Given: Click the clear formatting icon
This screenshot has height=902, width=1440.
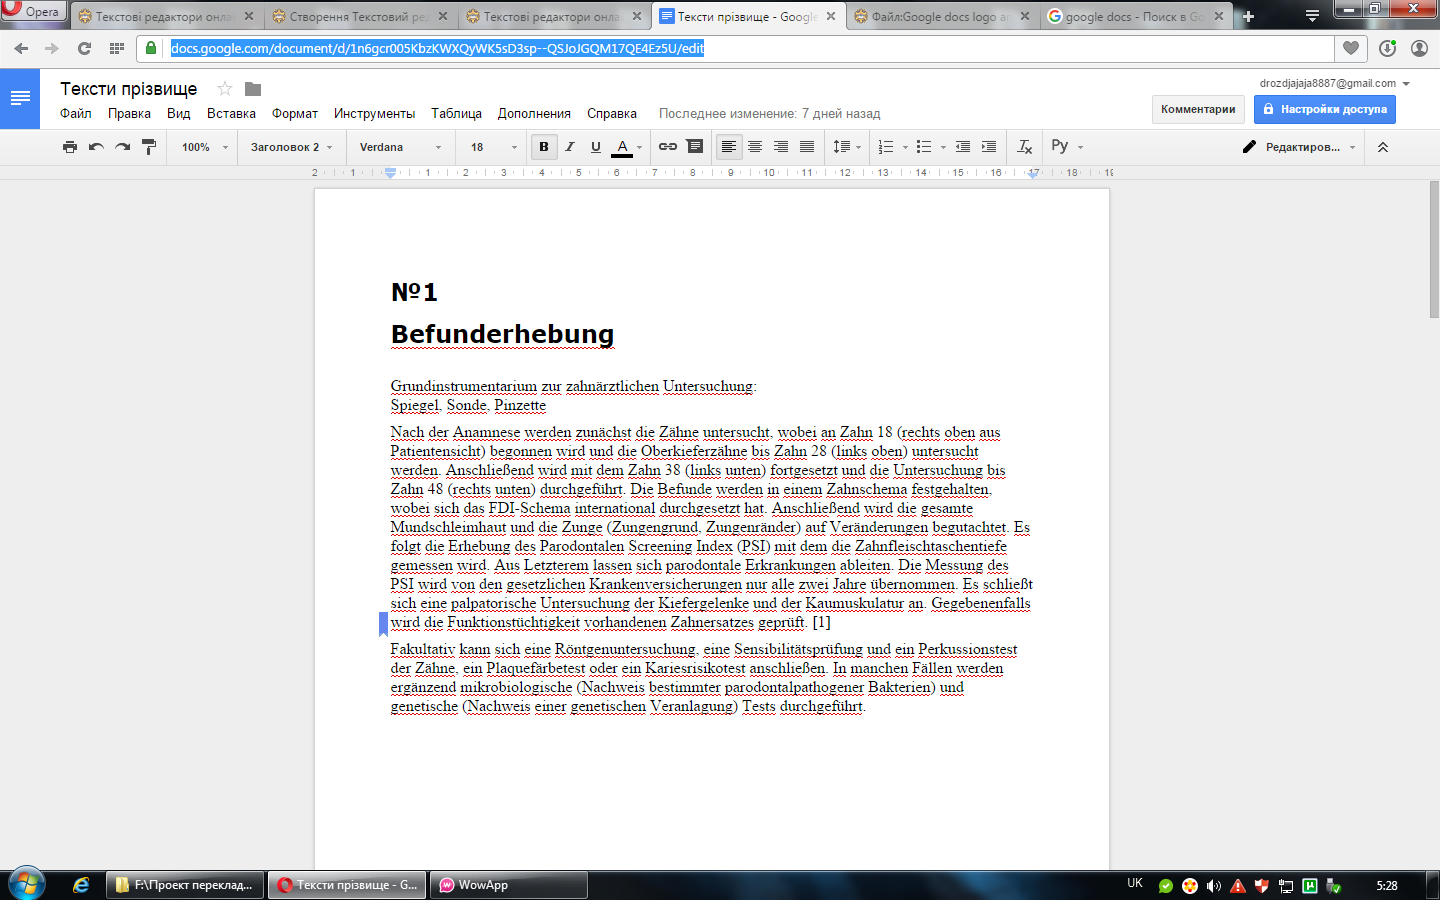Looking at the screenshot, I should click(x=1025, y=147).
